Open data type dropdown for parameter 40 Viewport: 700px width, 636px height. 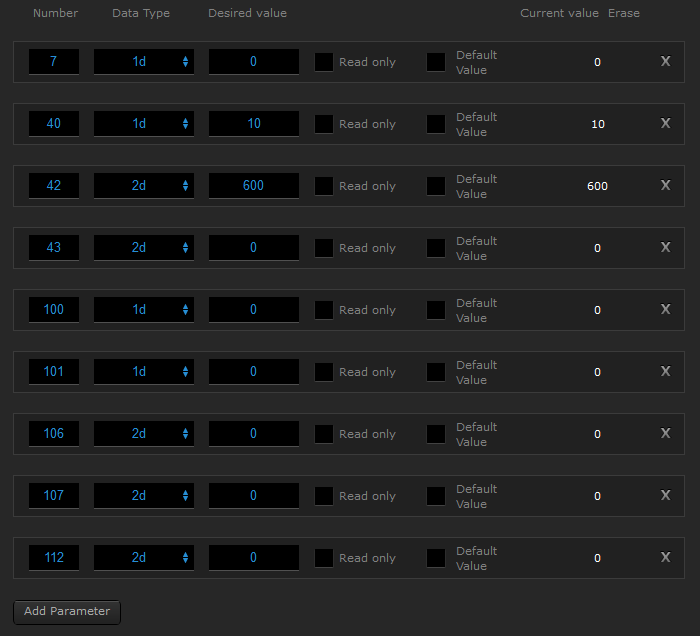click(x=144, y=124)
